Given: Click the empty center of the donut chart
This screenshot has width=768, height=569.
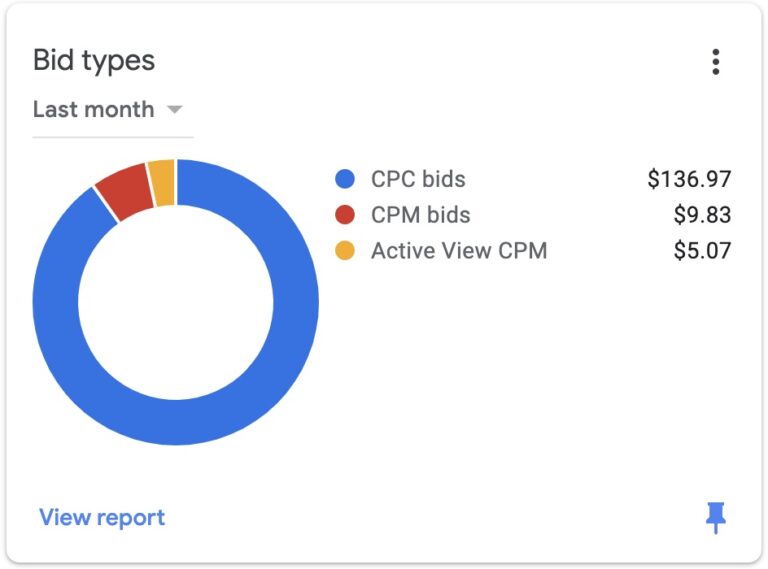Looking at the screenshot, I should click(176, 302).
